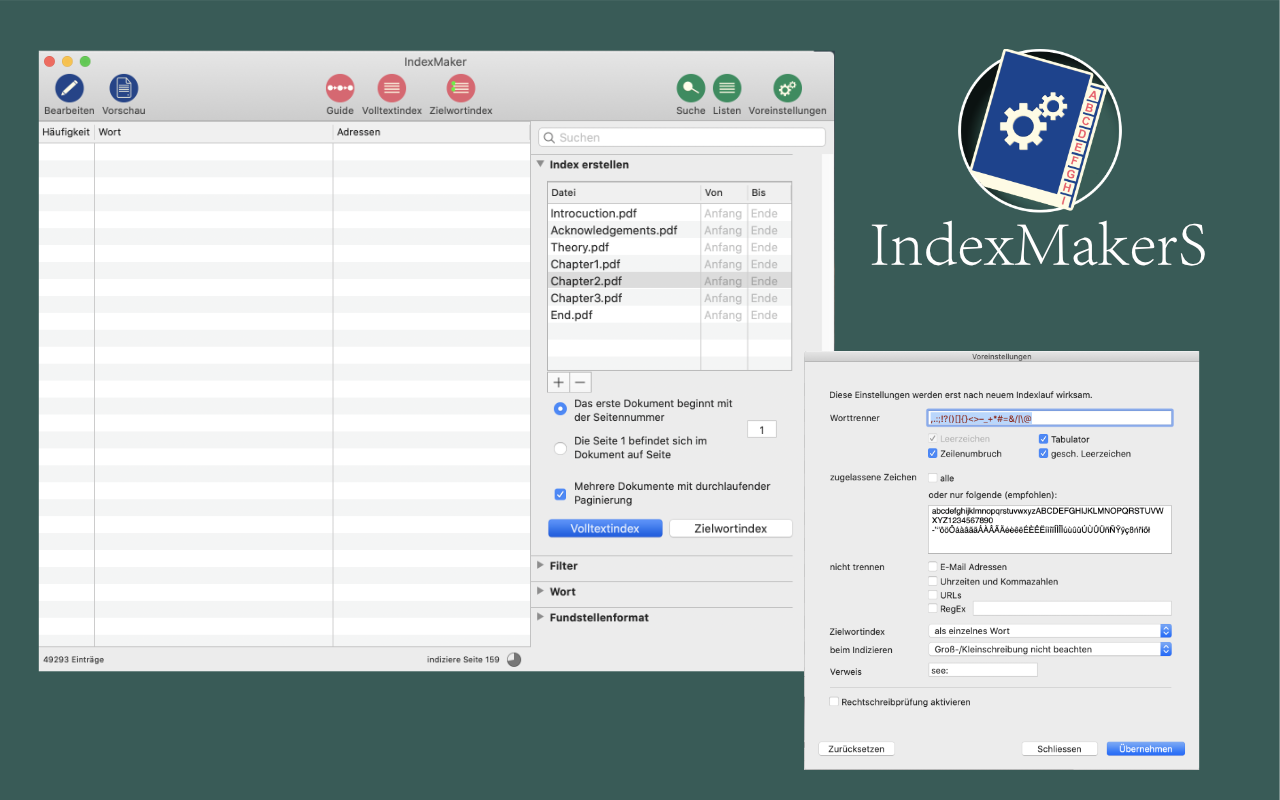Click the Verweis 'see:' field

[x=982, y=670]
